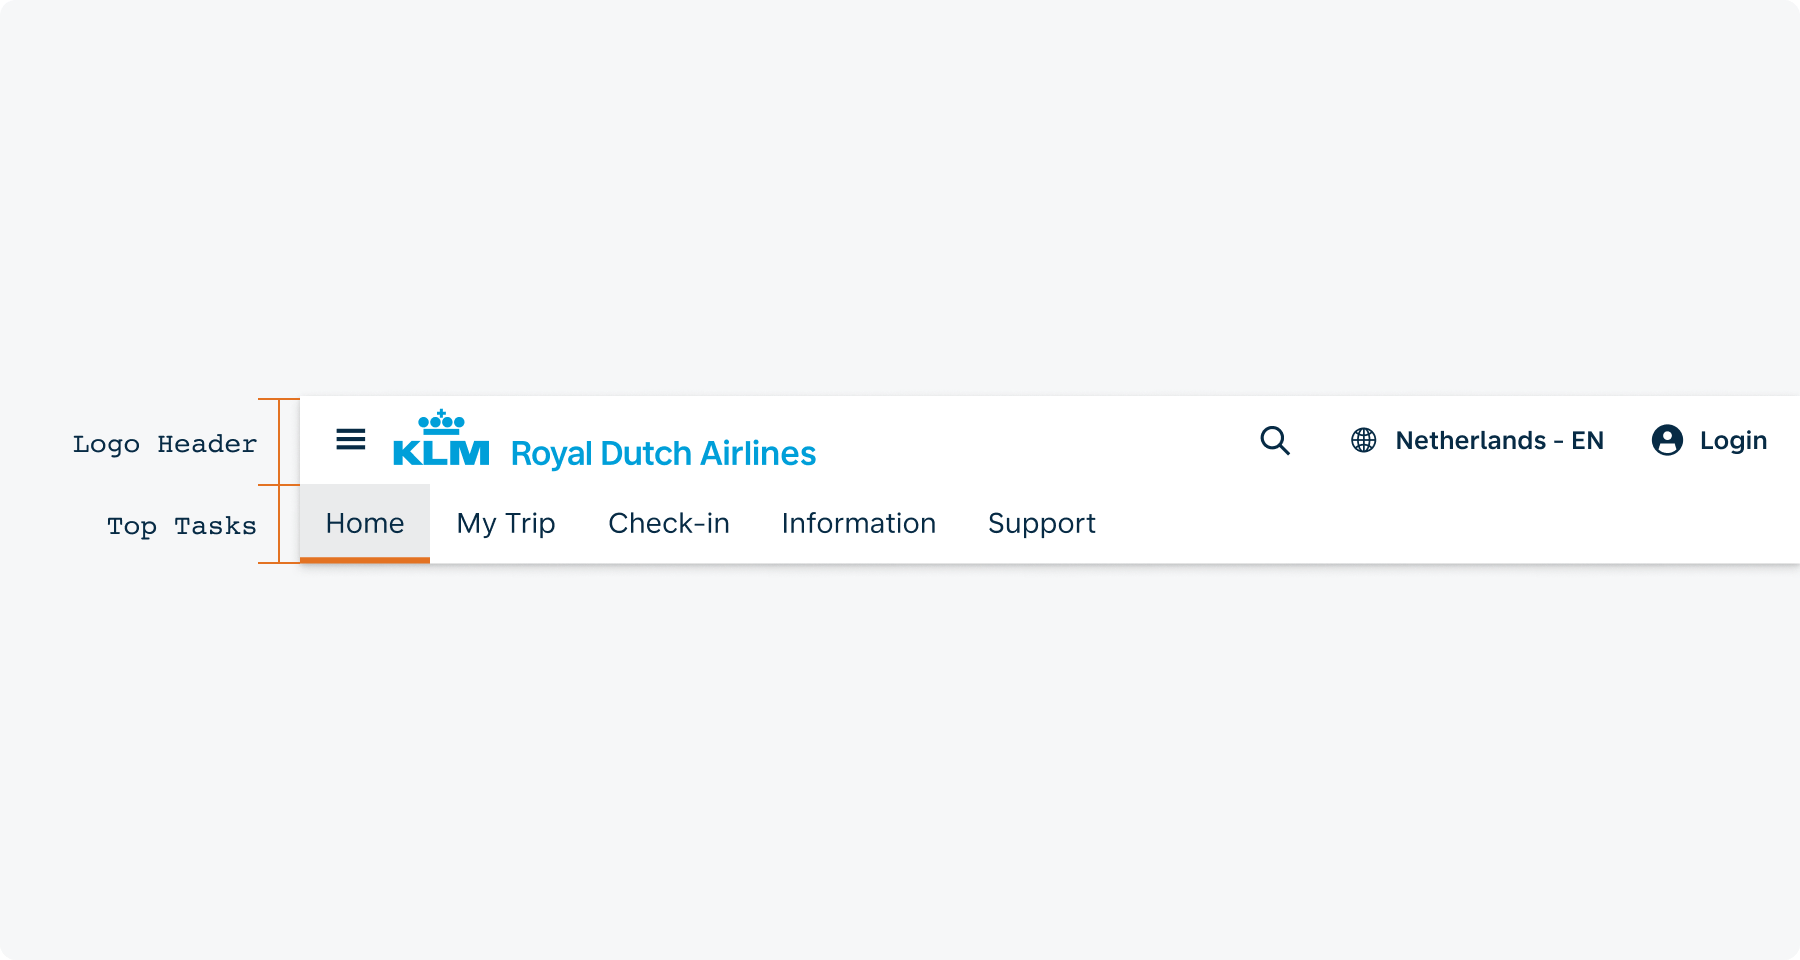Click the globe icon
The height and width of the screenshot is (960, 1800).
(1364, 440)
